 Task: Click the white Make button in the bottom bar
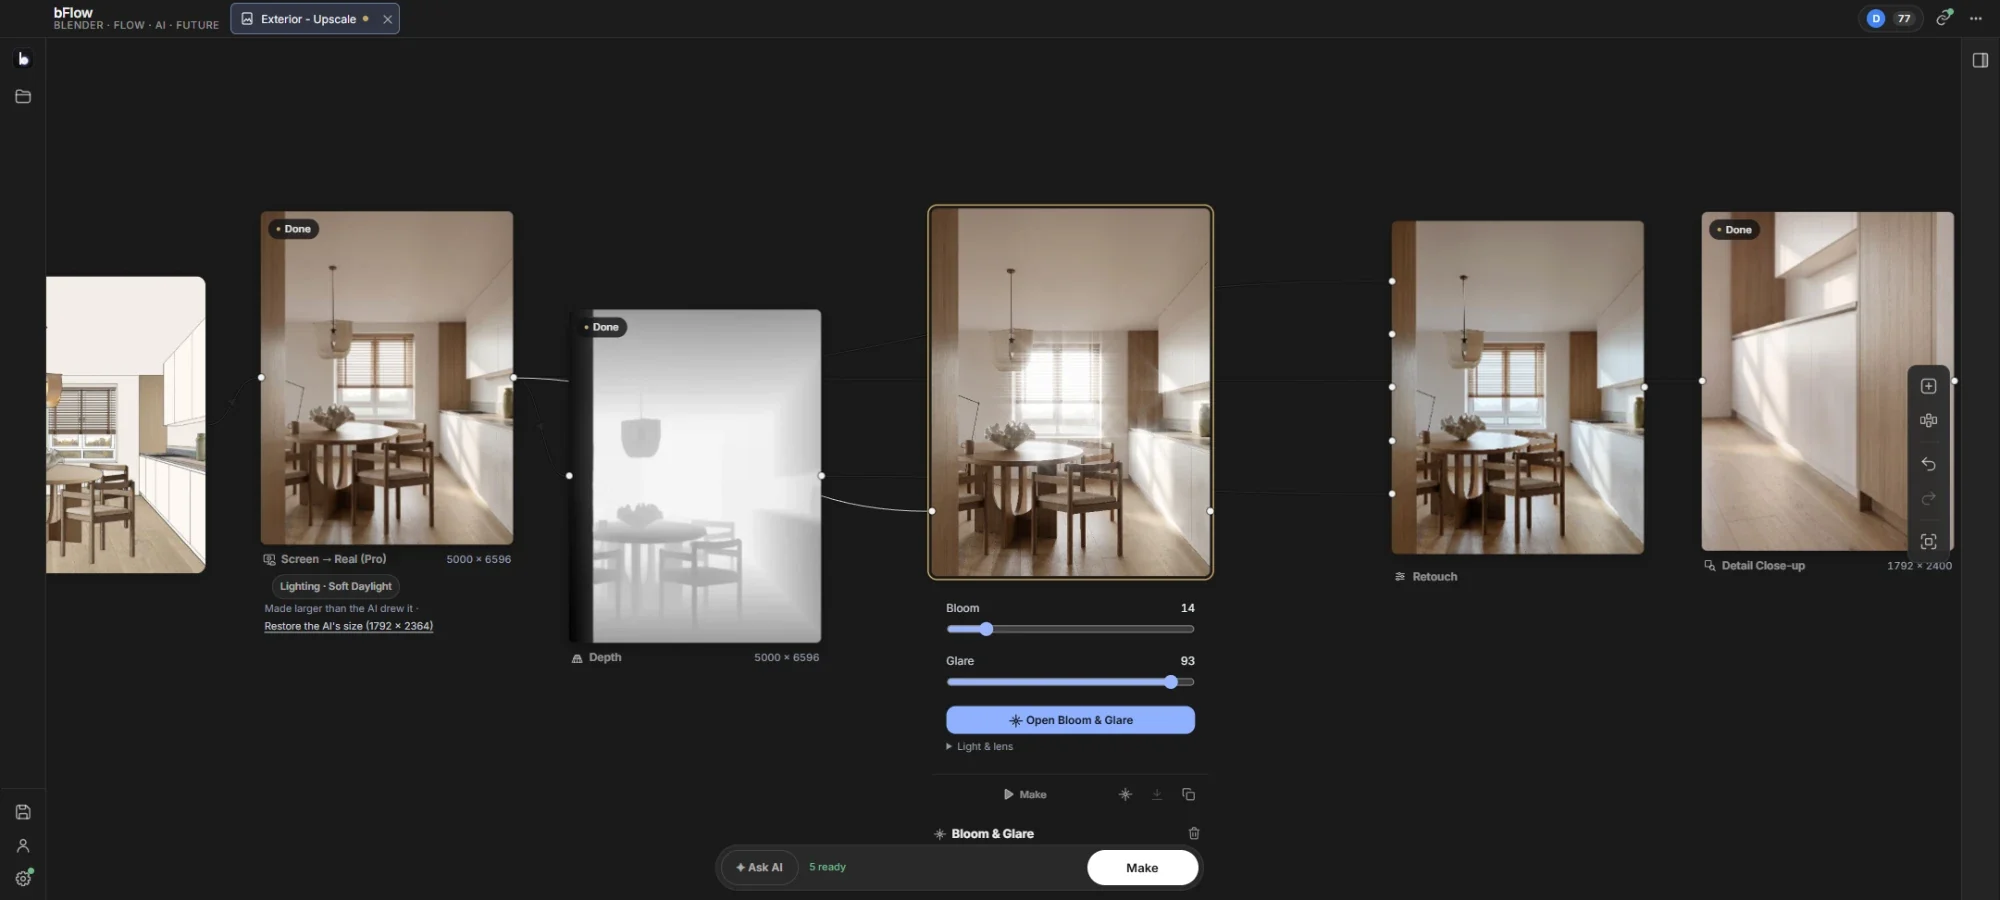pos(1142,868)
